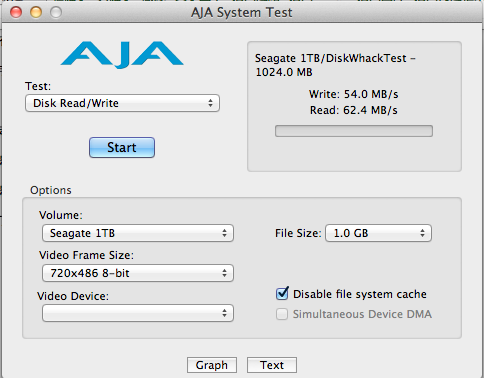Click the gray zoom window button
The image size is (484, 378).
(x=56, y=12)
